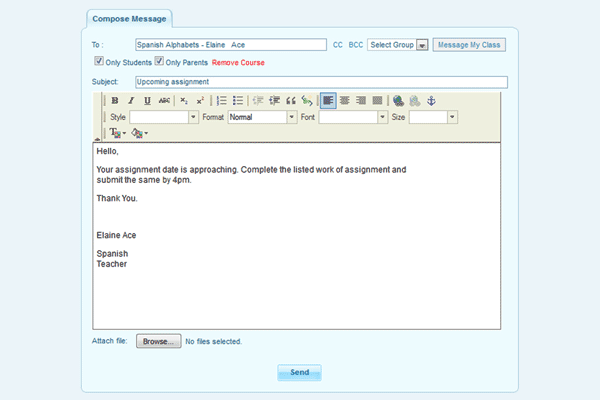Toggle bold formatting in the editor toolbar
Viewport: 600px width, 400px height.
[x=115, y=101]
